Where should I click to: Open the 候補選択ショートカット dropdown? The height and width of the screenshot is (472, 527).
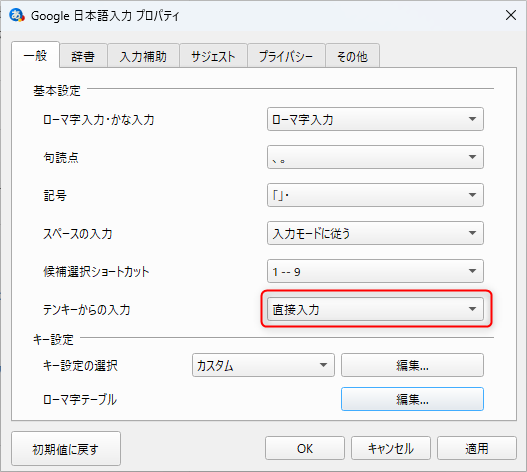click(x=375, y=271)
